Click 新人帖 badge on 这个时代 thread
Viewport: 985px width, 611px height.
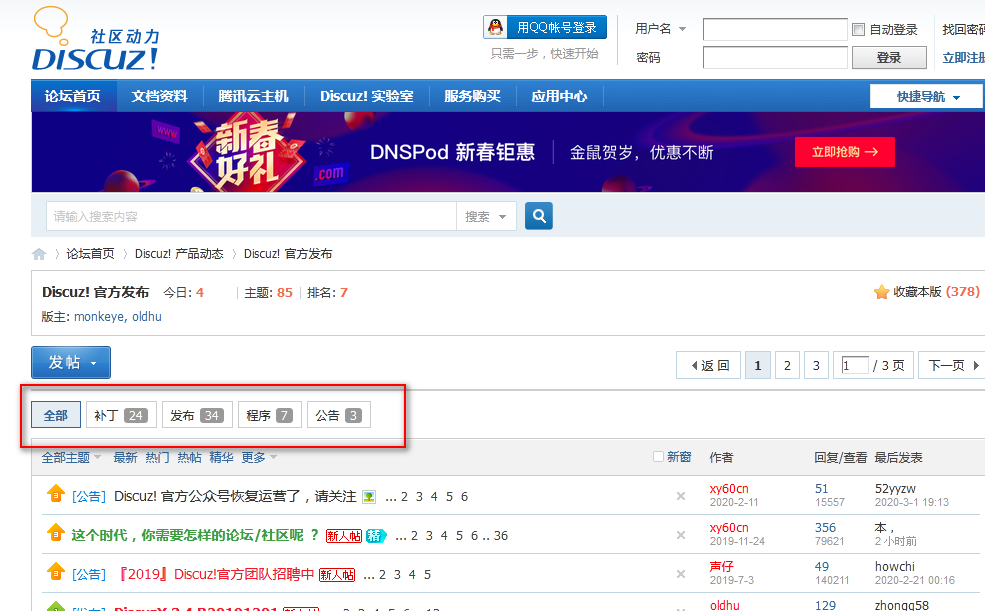coord(344,536)
